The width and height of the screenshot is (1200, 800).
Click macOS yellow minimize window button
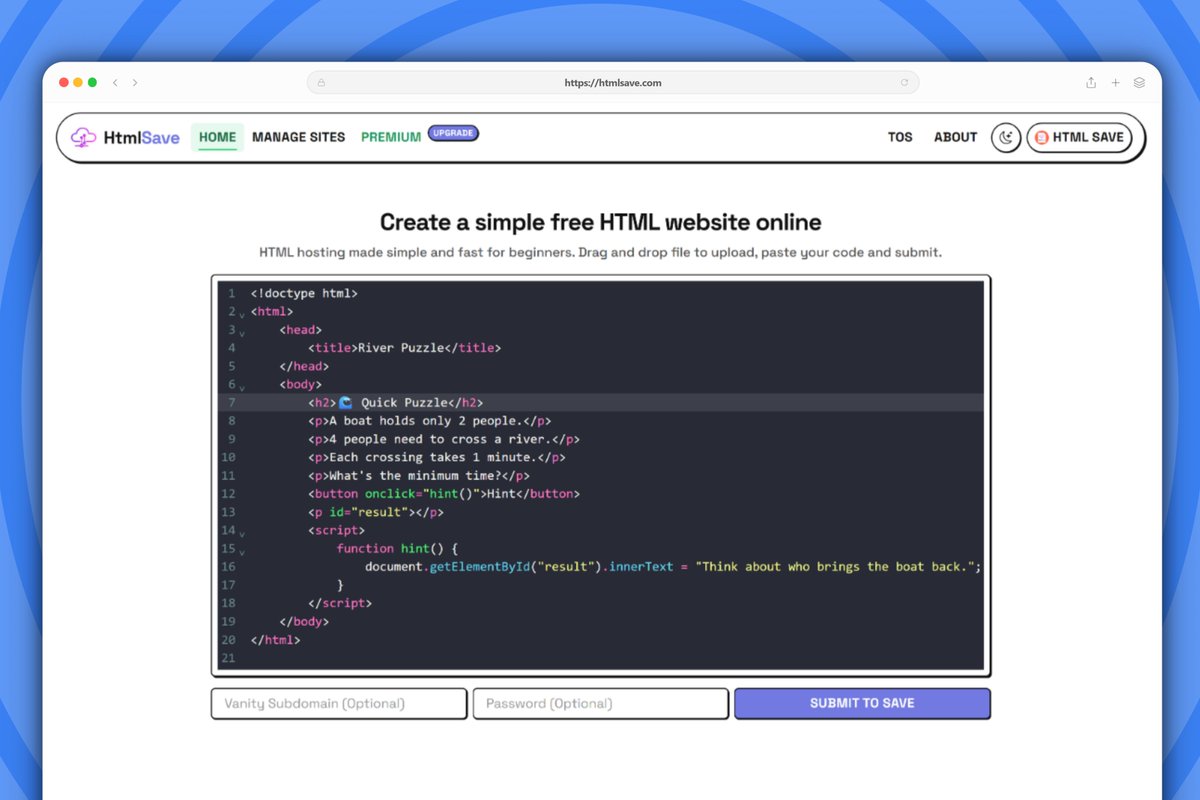pos(78,83)
